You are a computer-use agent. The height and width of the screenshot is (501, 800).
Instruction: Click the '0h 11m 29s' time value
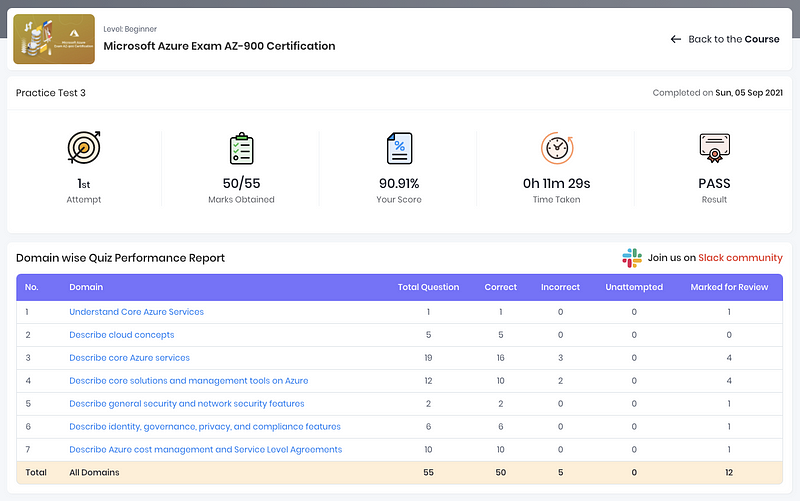[557, 183]
